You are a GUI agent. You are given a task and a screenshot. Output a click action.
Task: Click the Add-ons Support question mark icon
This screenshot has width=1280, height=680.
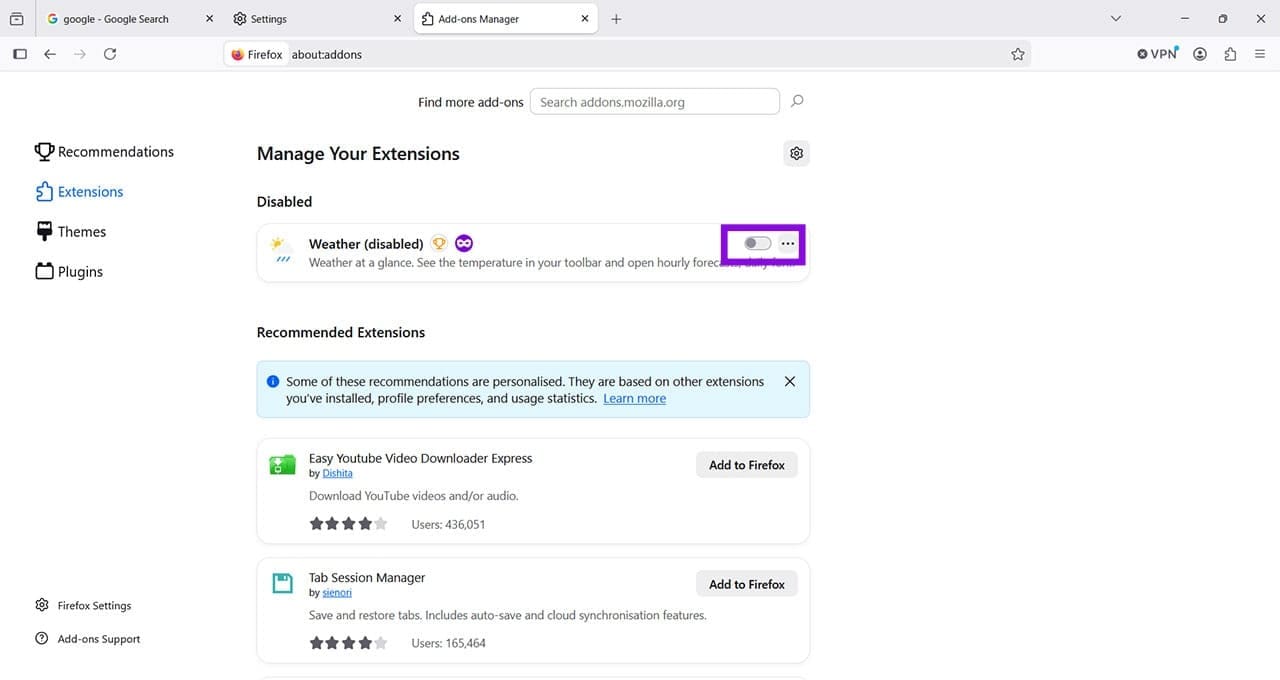coord(42,638)
